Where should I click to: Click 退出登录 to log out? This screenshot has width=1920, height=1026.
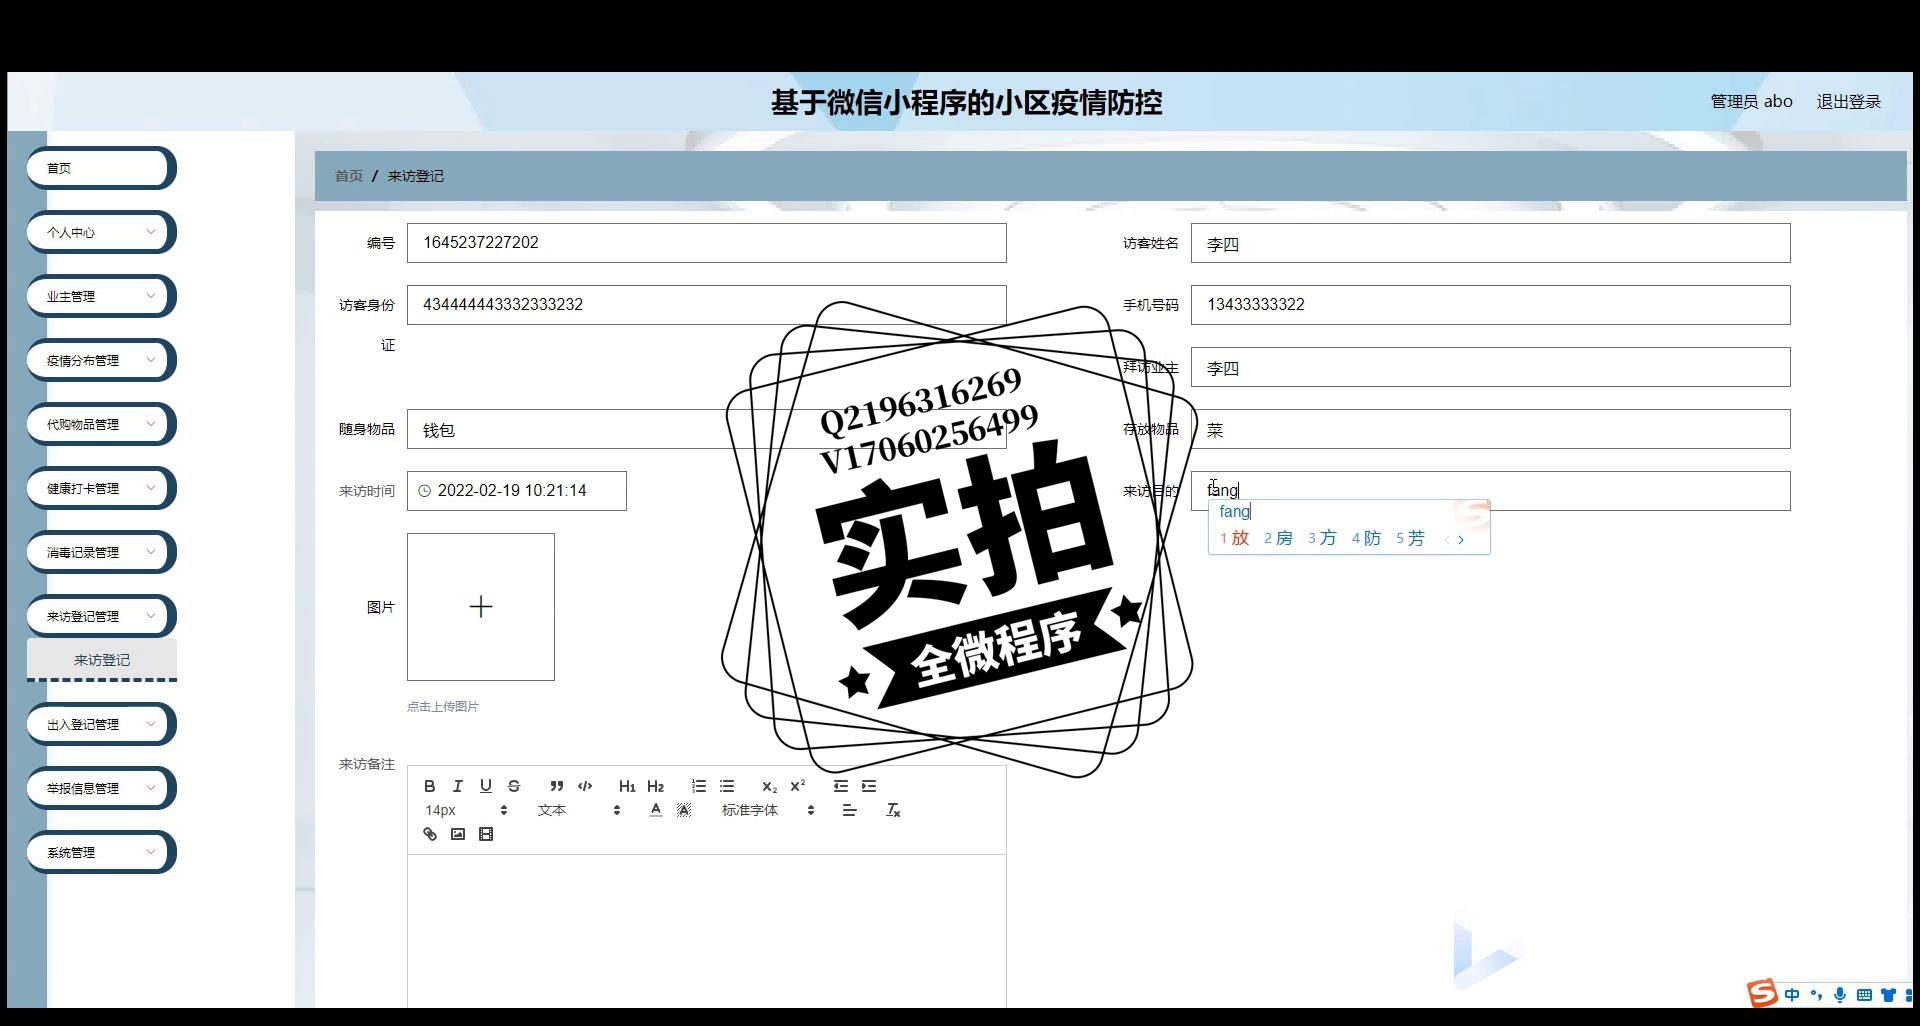click(1848, 101)
